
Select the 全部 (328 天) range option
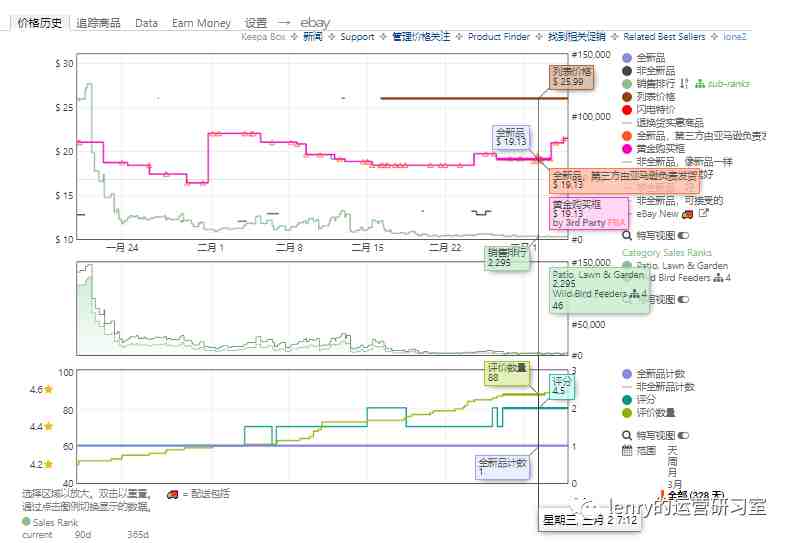coord(696,495)
